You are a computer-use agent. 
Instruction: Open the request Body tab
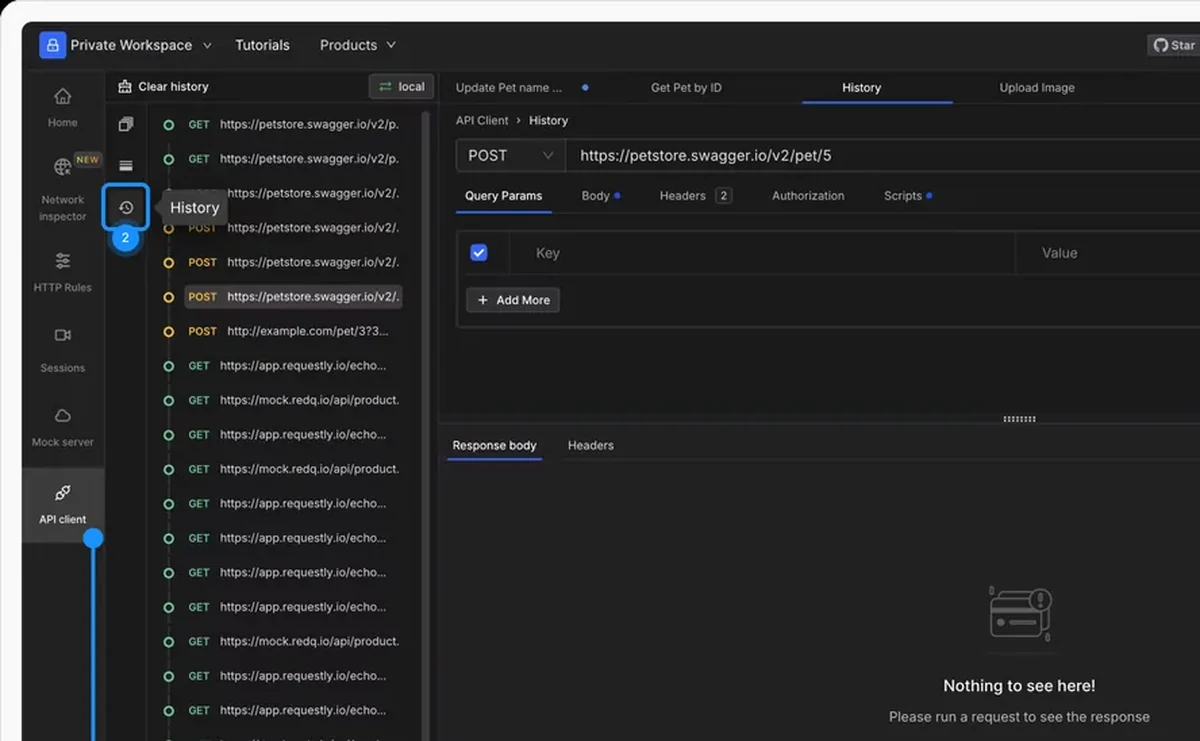pyautogui.click(x=600, y=196)
